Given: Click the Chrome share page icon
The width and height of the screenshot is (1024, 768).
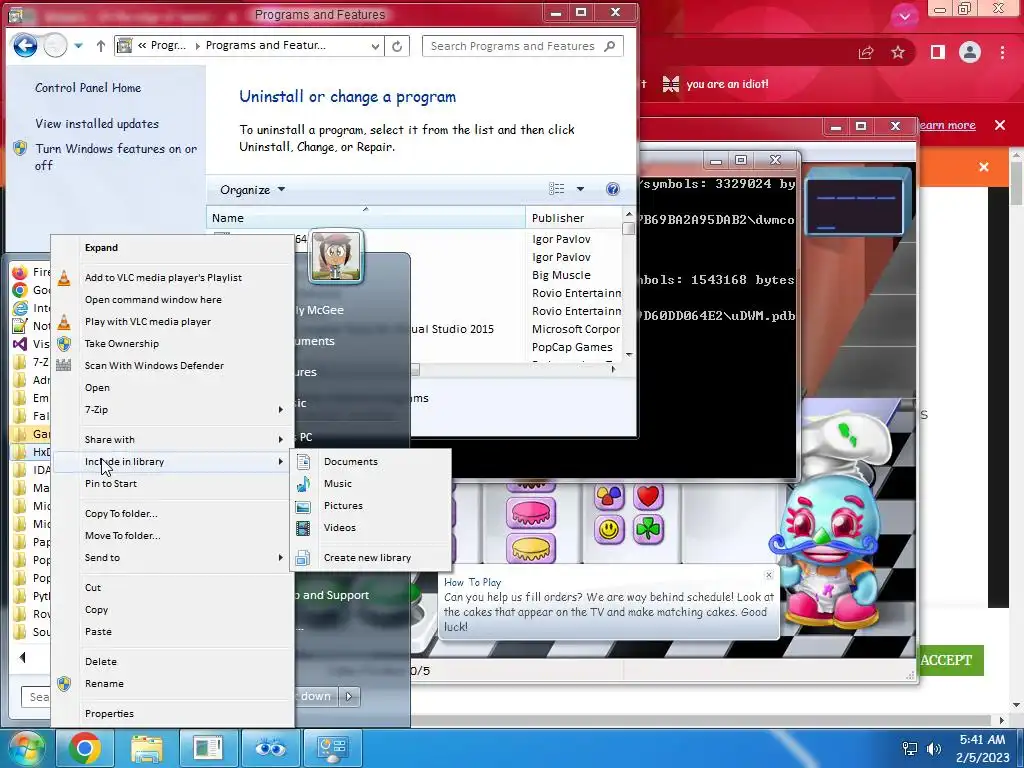Looking at the screenshot, I should click(x=866, y=52).
